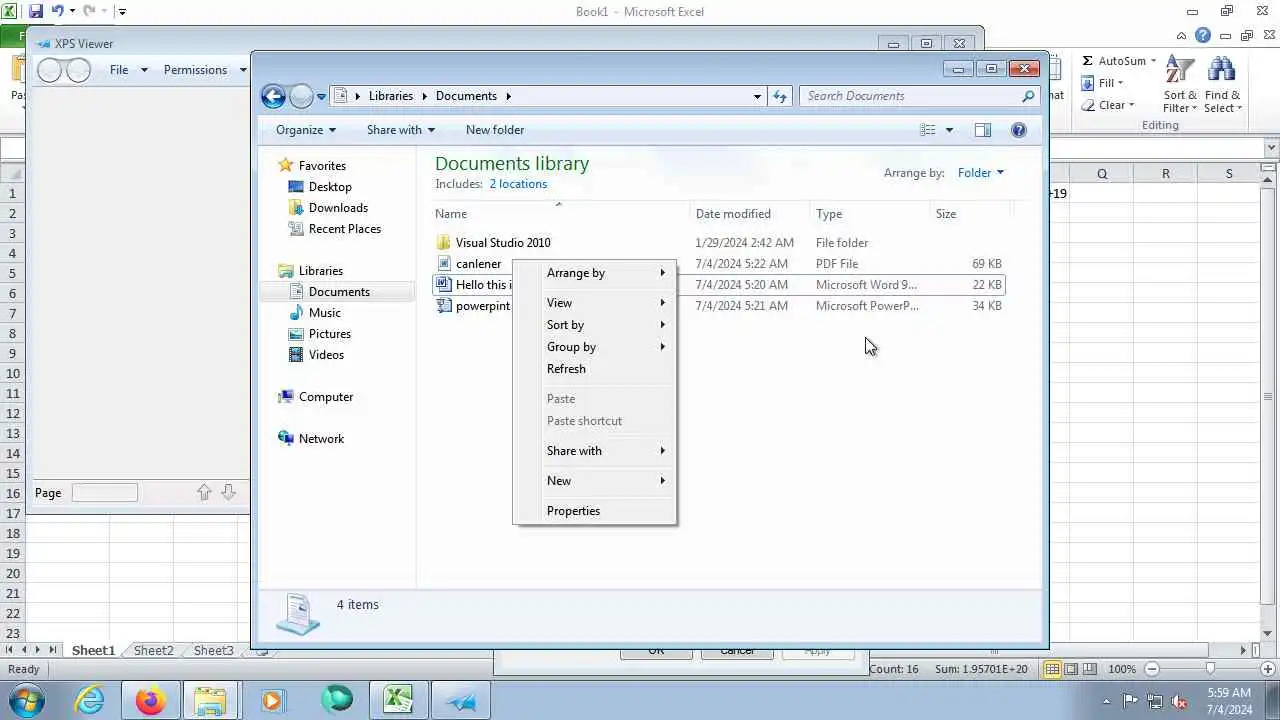
Task: Open the Clear dropdown in Excel
Action: pos(1108,105)
